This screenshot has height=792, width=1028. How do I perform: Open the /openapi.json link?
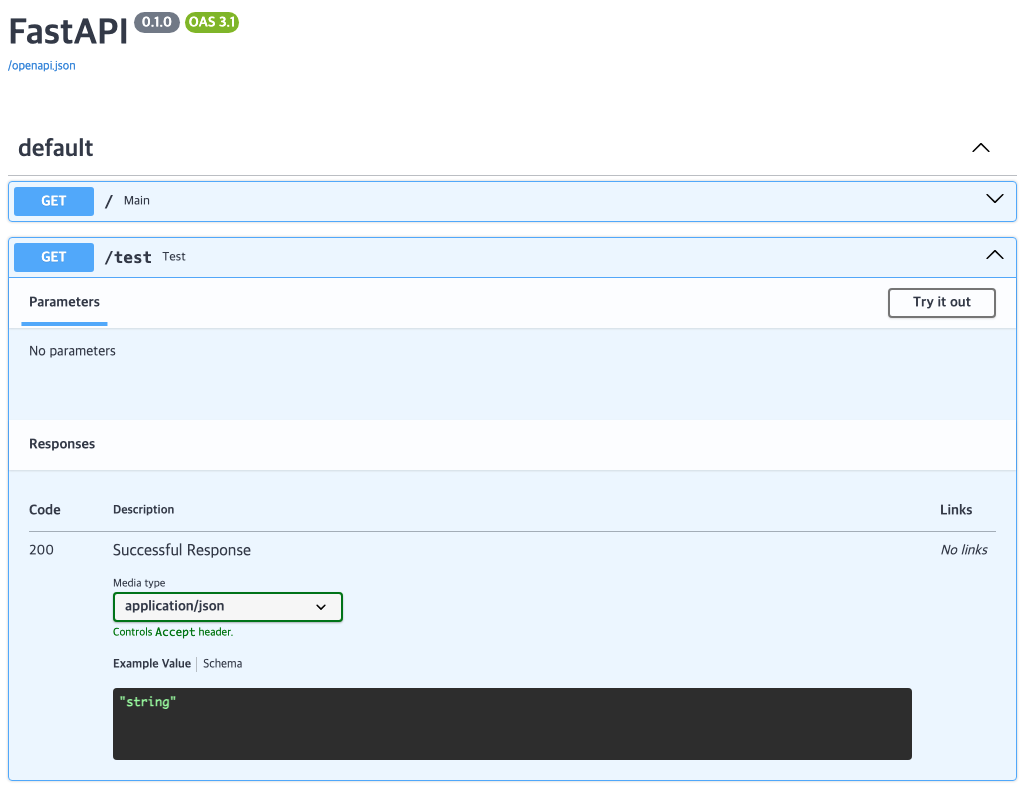[41, 66]
